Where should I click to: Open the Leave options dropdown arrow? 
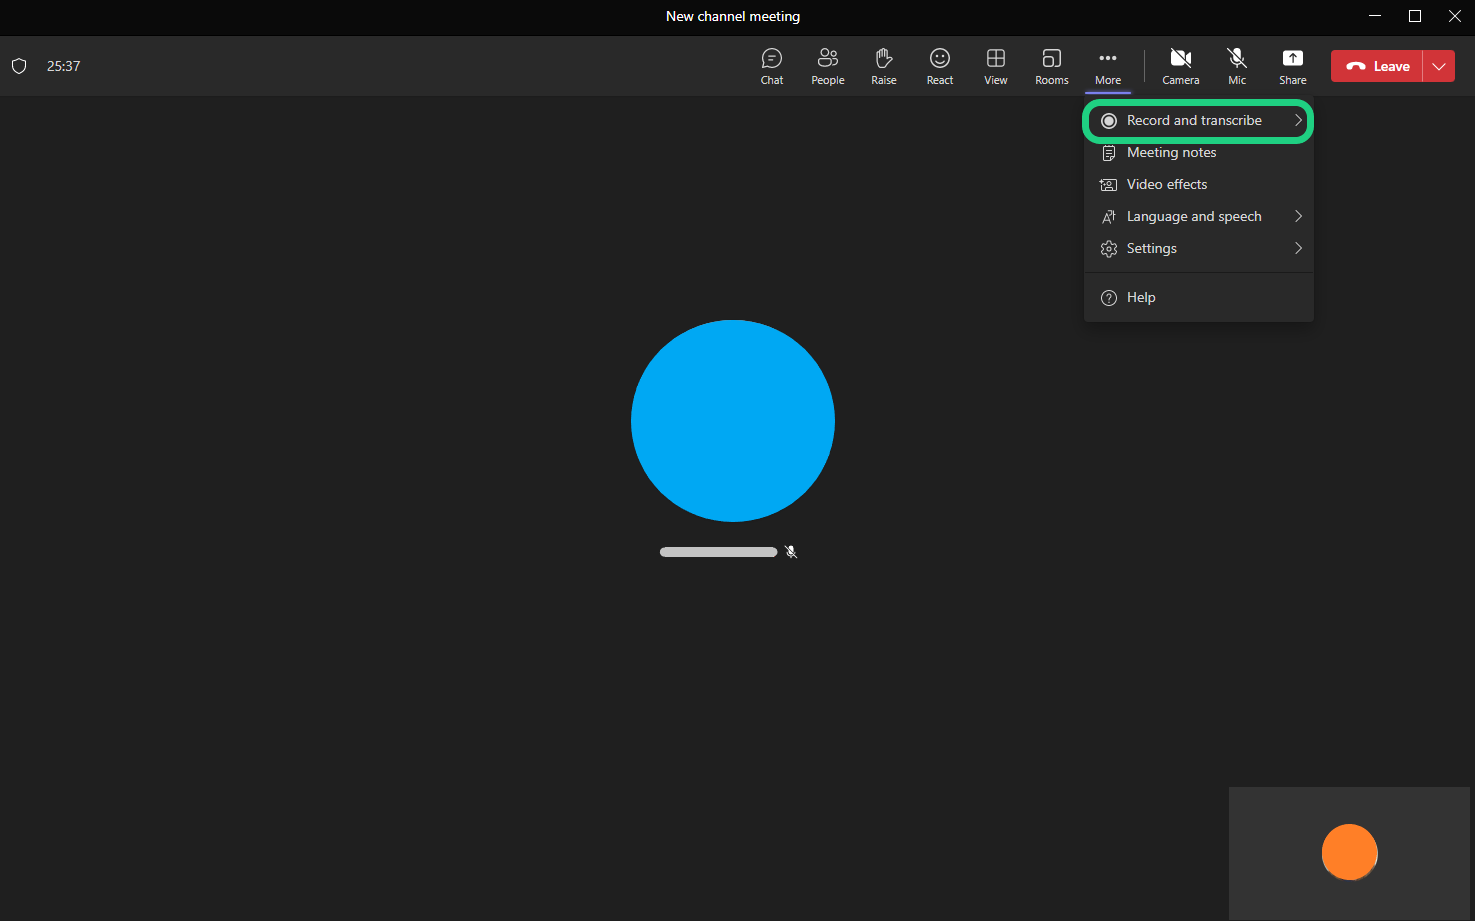[x=1438, y=66]
